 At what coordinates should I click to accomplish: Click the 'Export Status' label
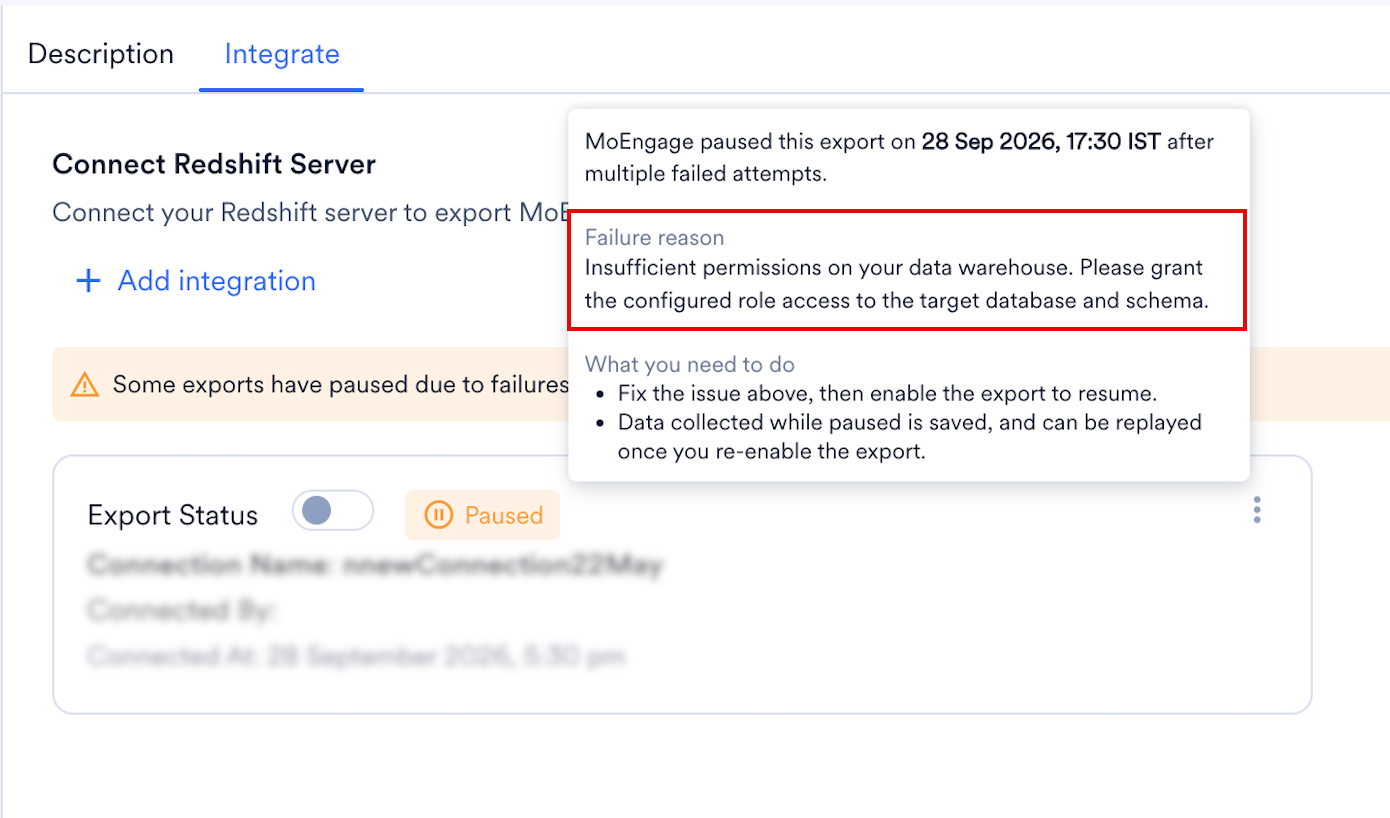pyautogui.click(x=173, y=515)
